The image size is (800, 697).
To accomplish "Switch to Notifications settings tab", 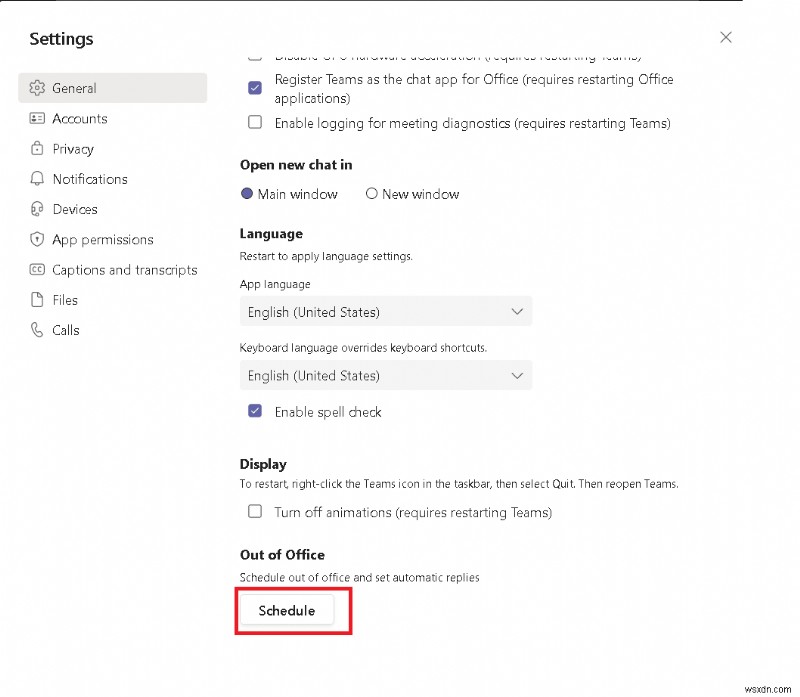I will [90, 179].
